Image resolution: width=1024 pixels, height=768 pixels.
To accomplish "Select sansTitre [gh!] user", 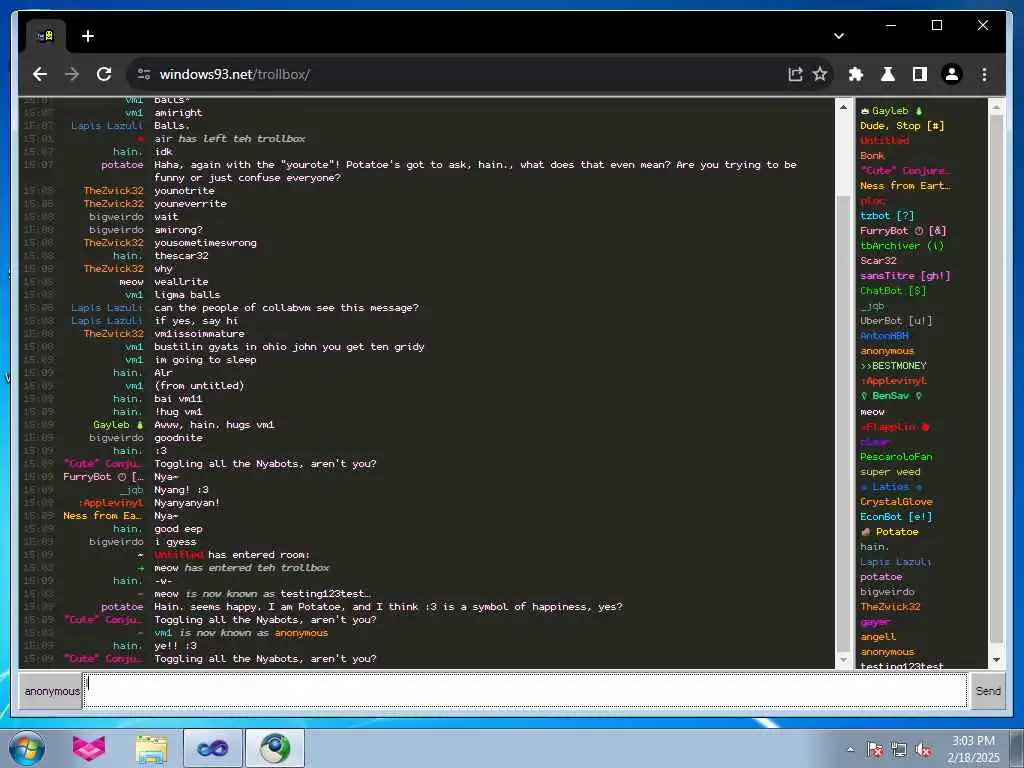I will (904, 276).
